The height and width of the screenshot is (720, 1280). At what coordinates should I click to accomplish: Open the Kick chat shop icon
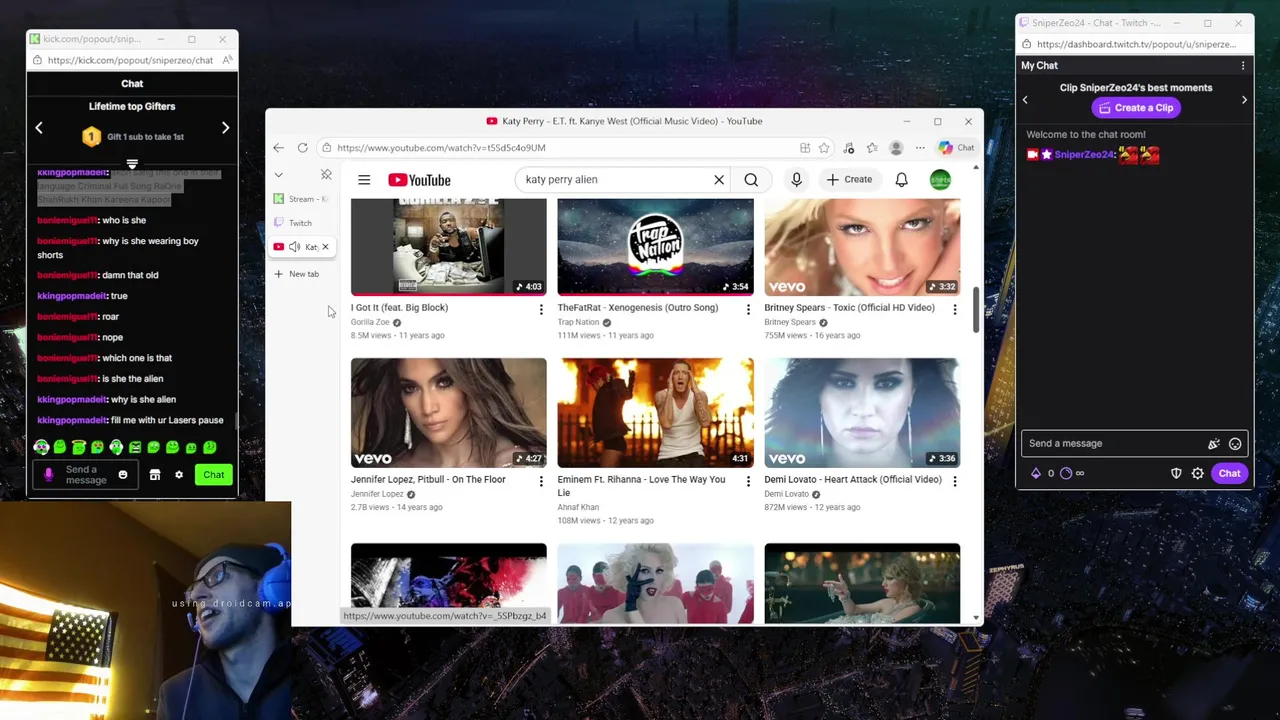point(155,475)
